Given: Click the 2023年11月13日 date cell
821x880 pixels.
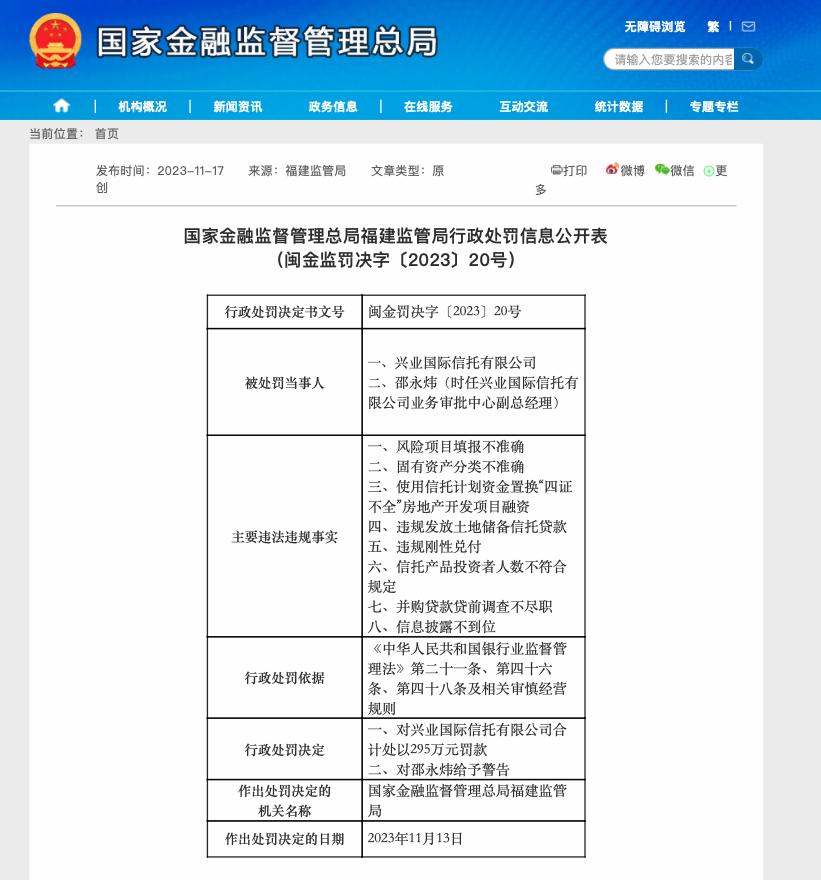Looking at the screenshot, I should coord(474,839).
